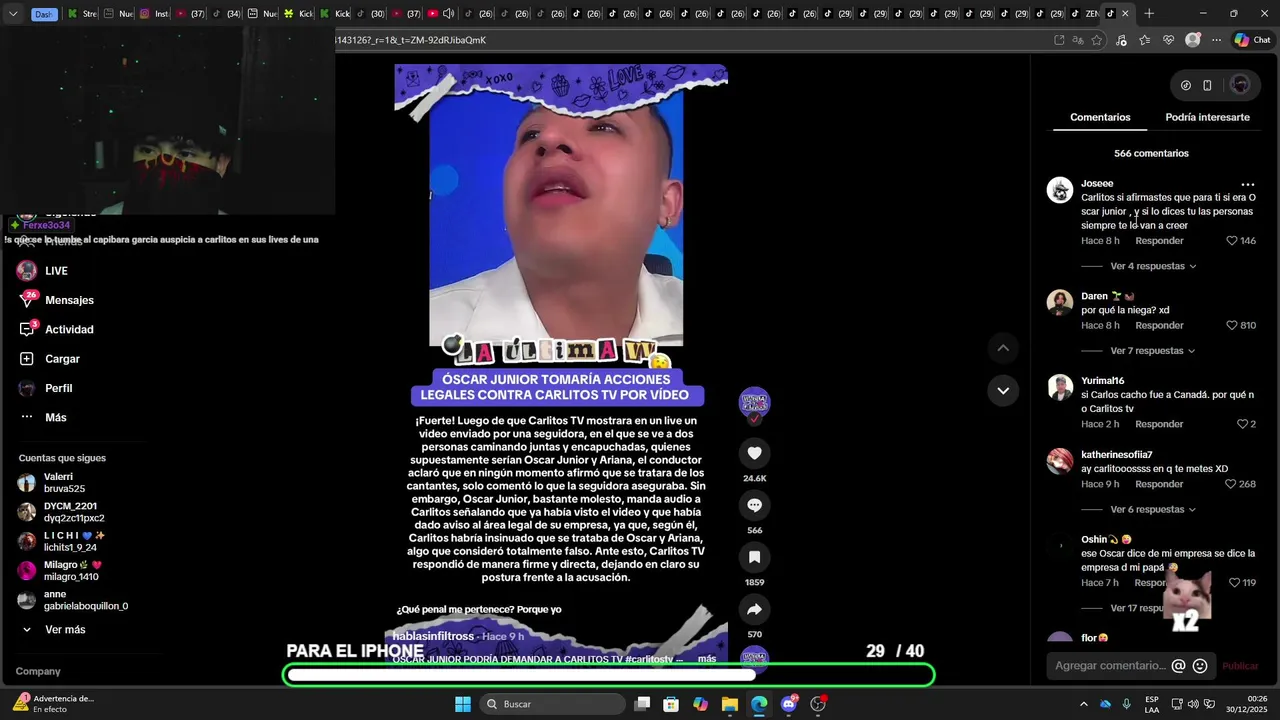Open a new browser tab

(x=1149, y=14)
